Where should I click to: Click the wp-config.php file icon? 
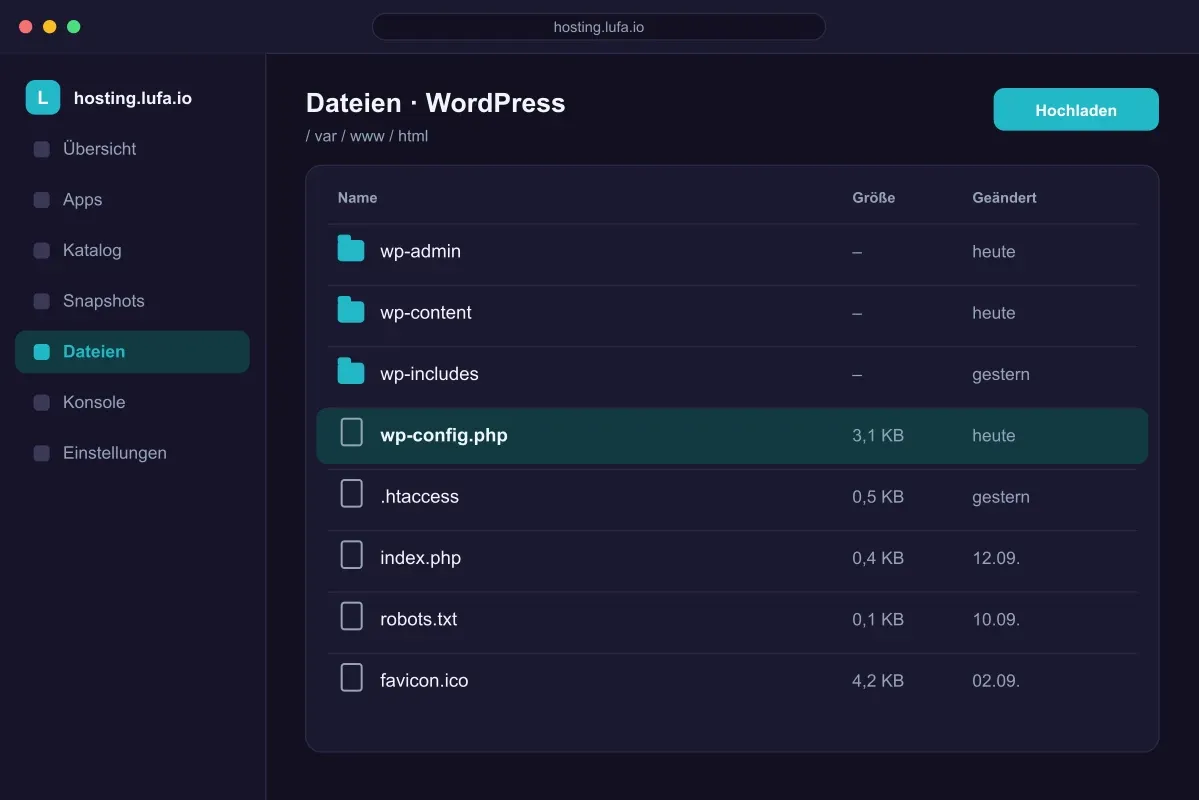coord(352,432)
